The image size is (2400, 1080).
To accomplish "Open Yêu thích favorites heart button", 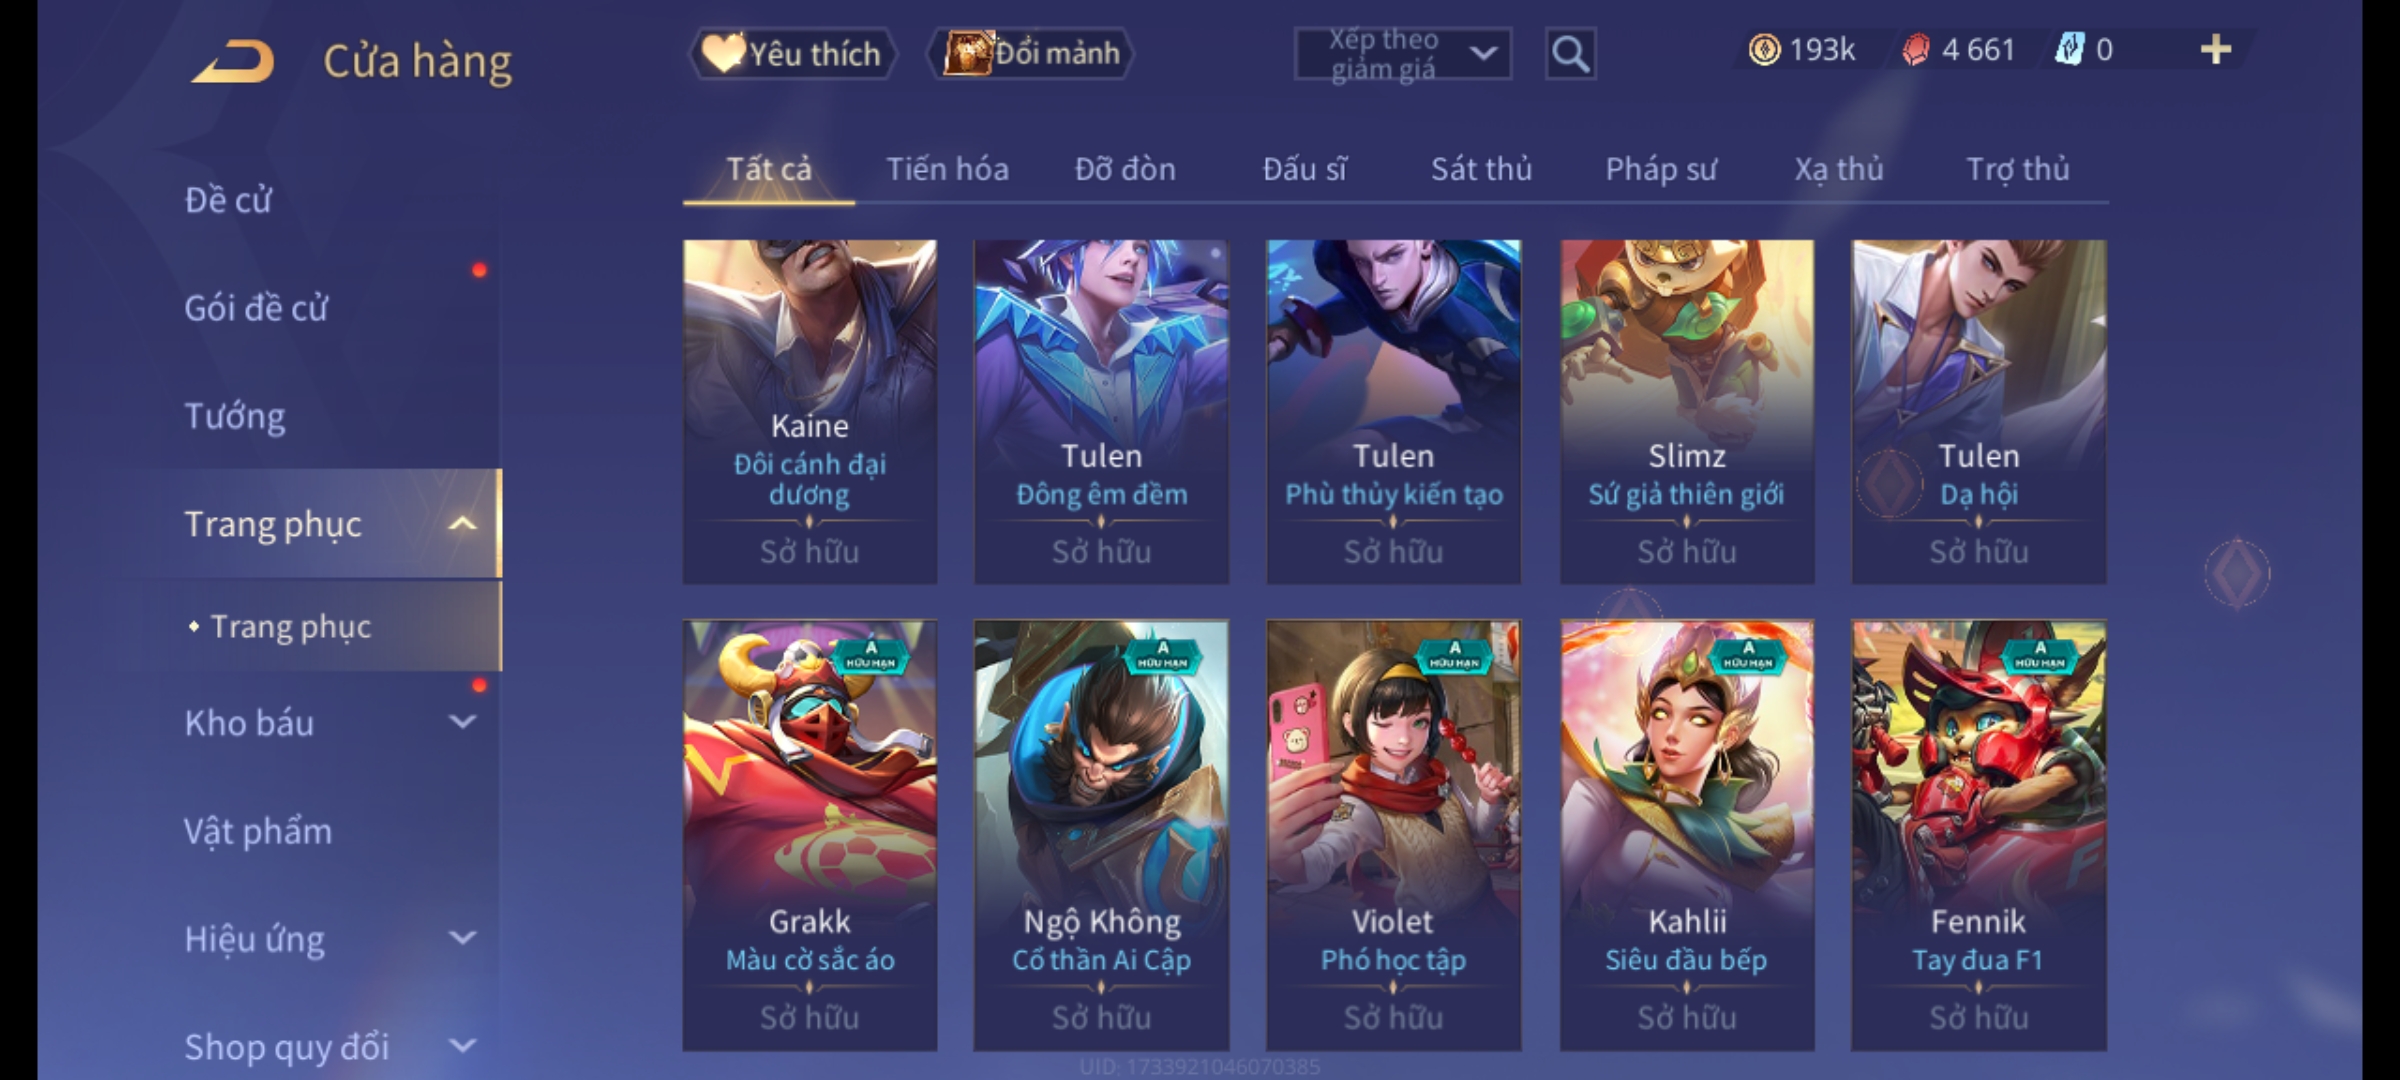I will [793, 54].
